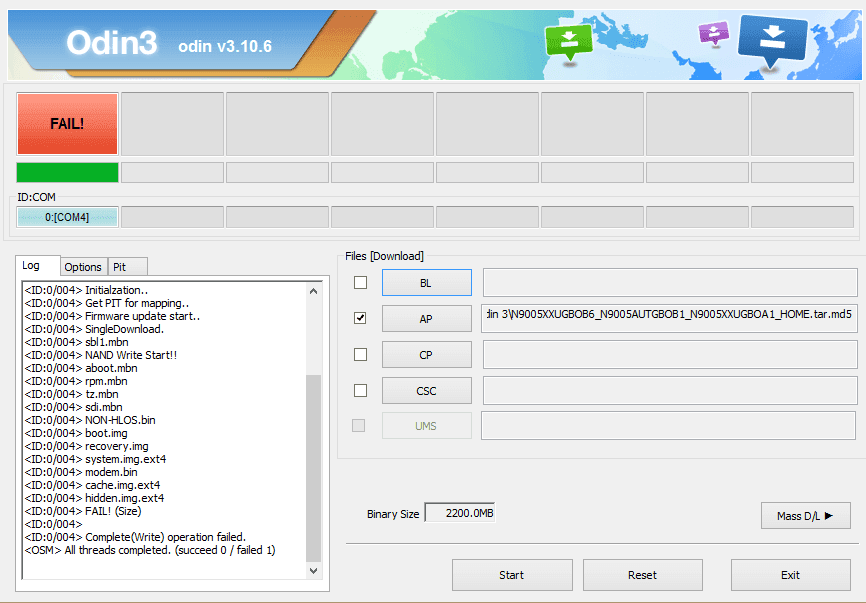
Task: Click the green progress bar
Action: 67,172
